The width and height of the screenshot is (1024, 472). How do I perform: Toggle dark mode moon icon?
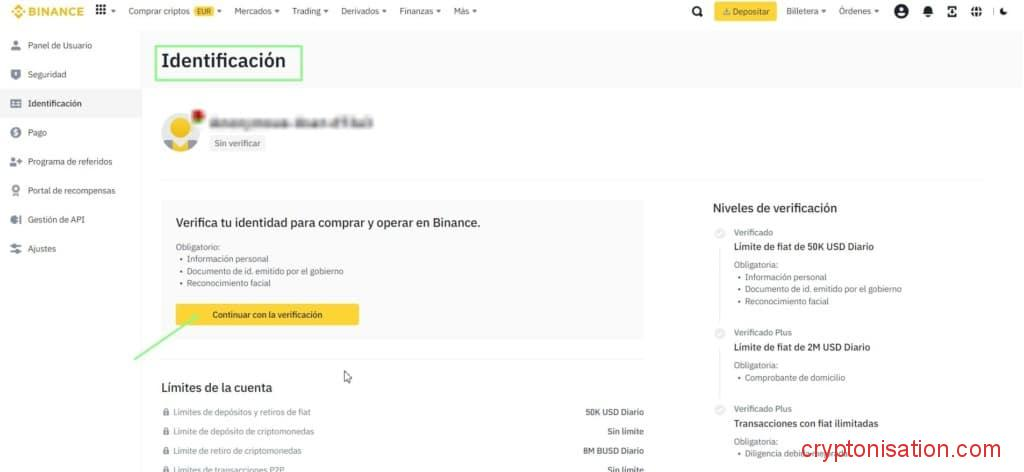point(1004,12)
